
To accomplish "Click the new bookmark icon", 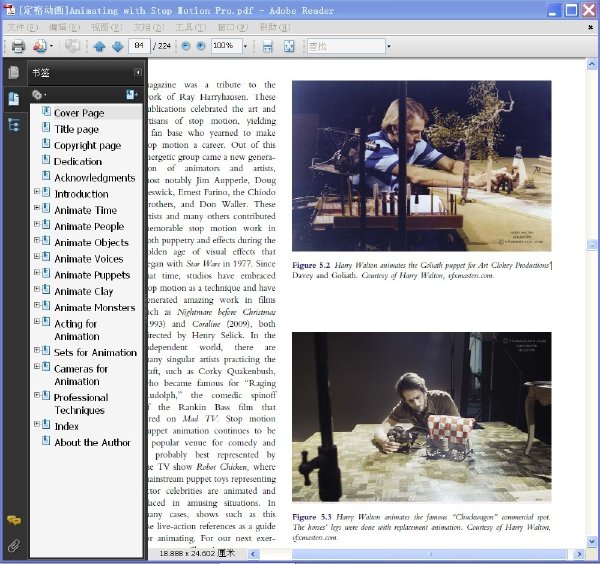I will (132, 95).
